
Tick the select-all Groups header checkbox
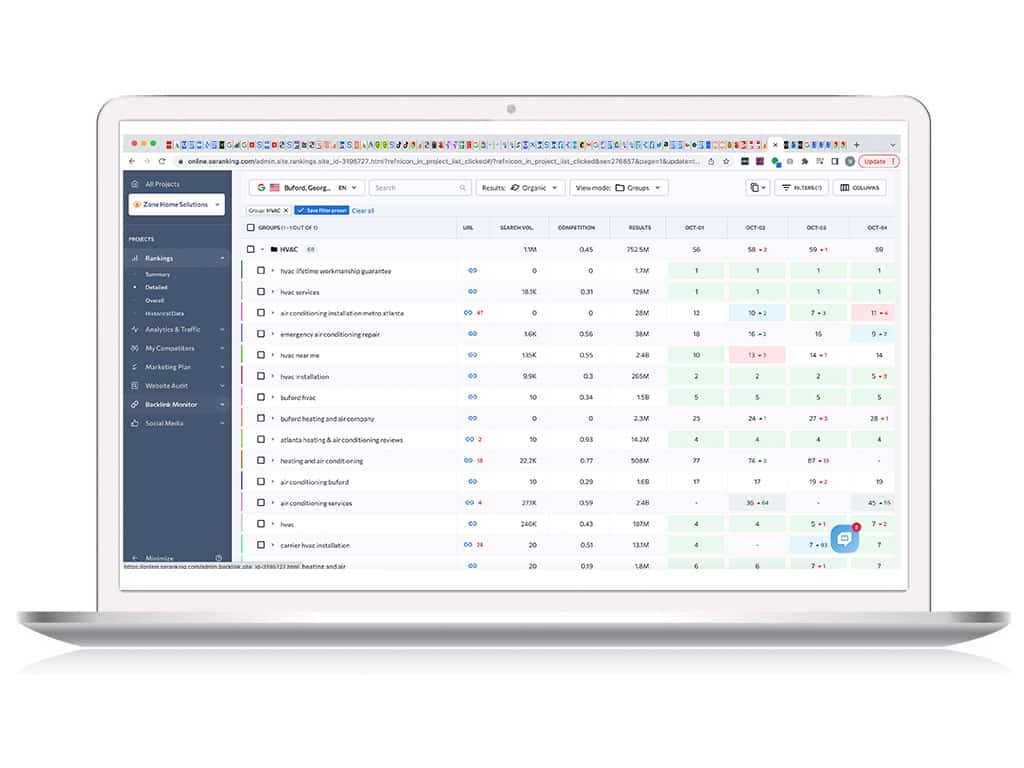pyautogui.click(x=251, y=228)
